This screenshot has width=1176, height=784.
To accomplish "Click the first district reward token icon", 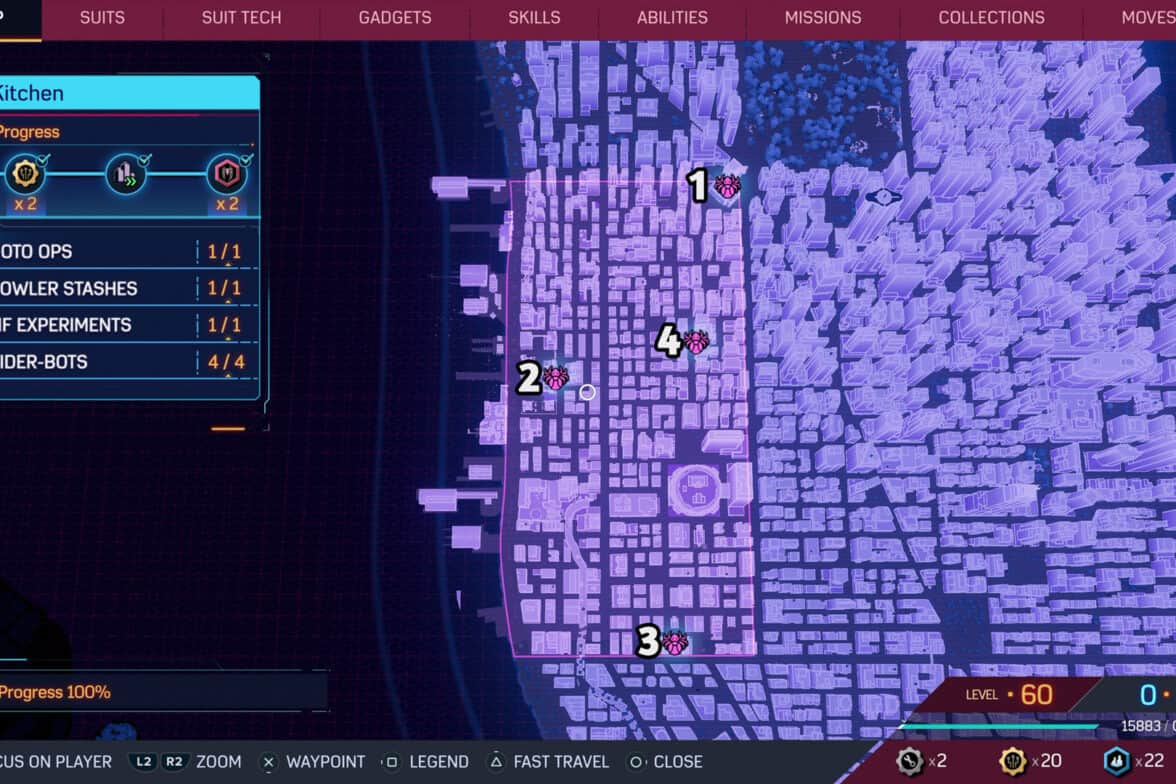I will 25,175.
